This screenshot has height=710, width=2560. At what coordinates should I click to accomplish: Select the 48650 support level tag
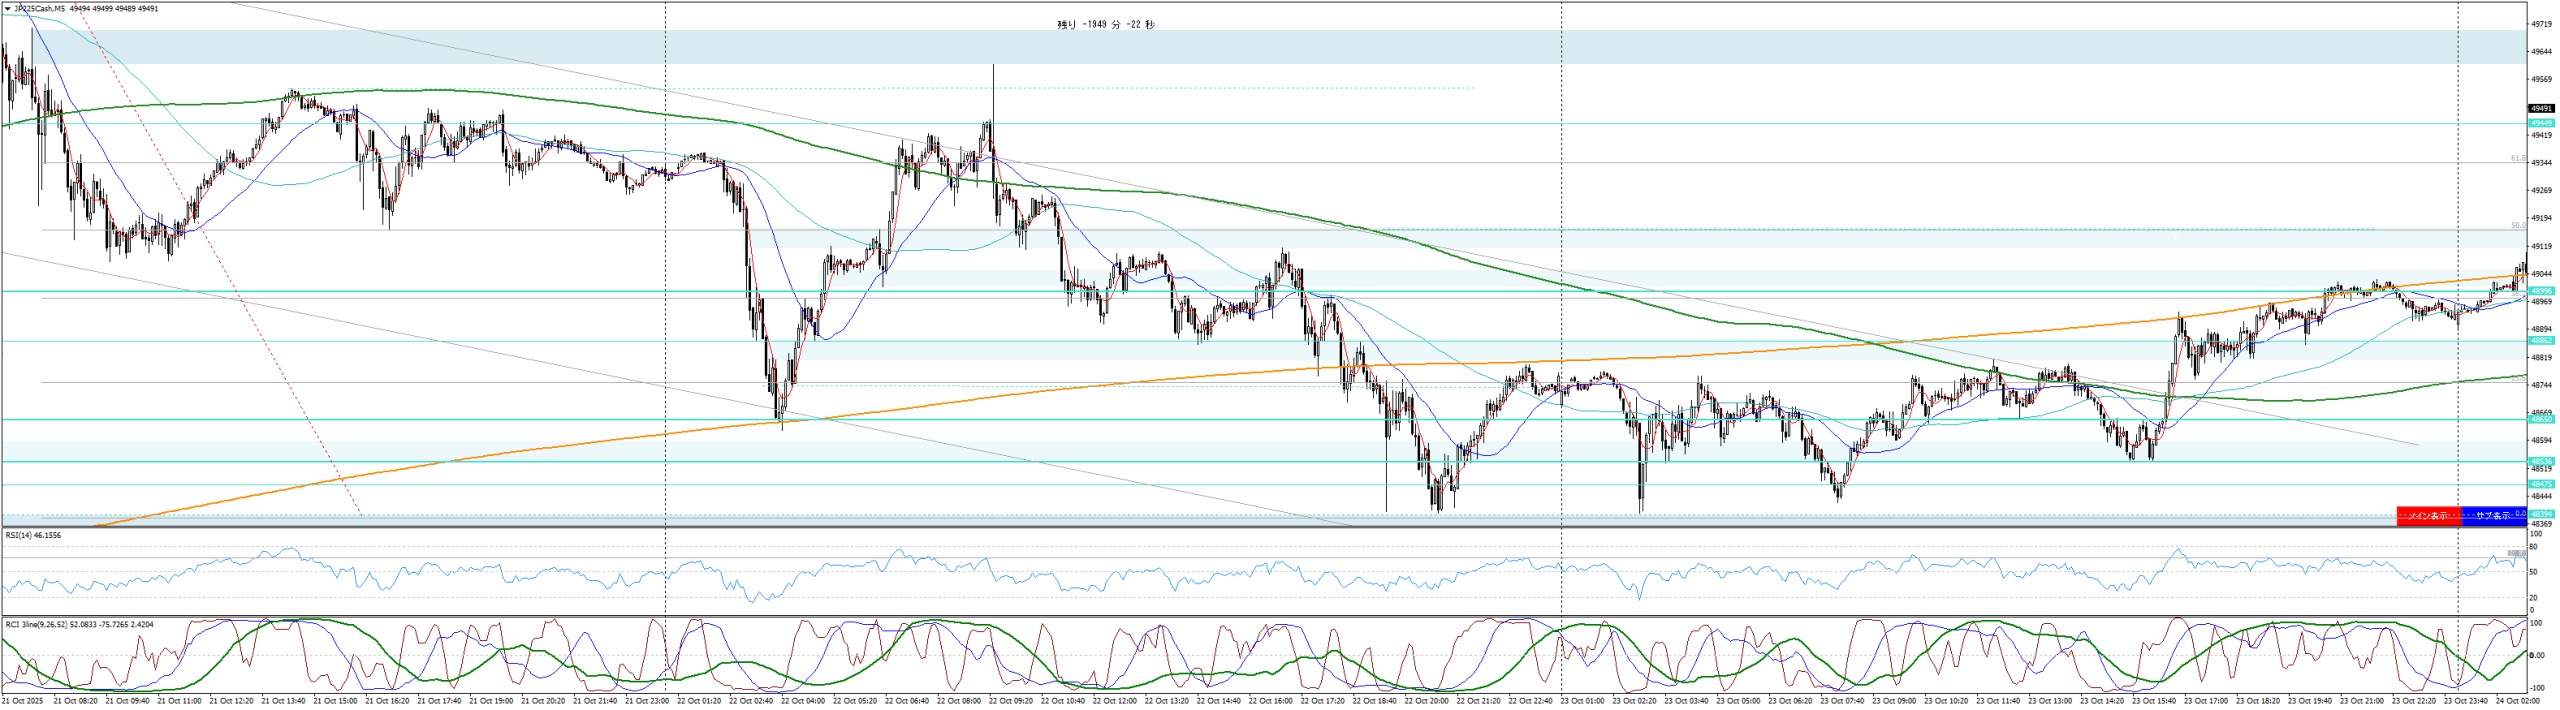(x=2540, y=420)
